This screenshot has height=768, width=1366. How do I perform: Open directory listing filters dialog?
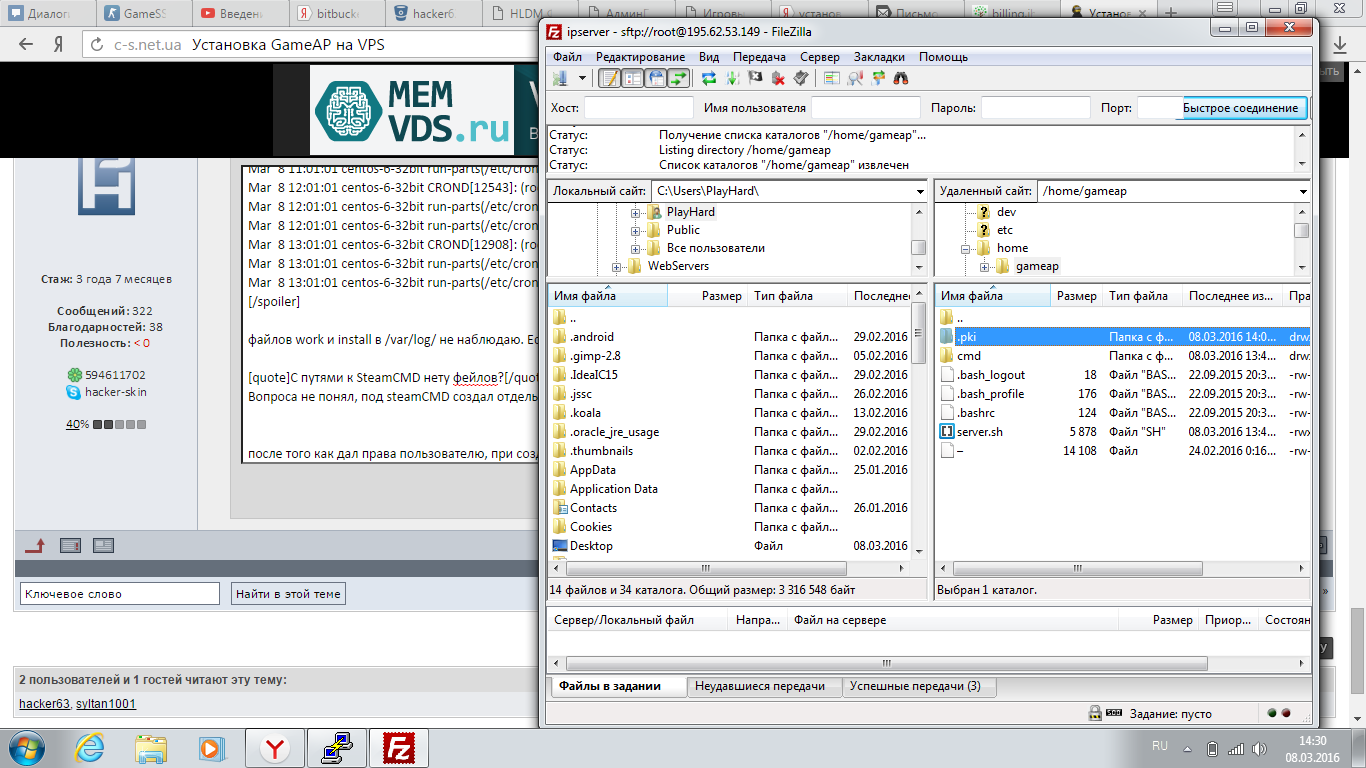(x=832, y=78)
